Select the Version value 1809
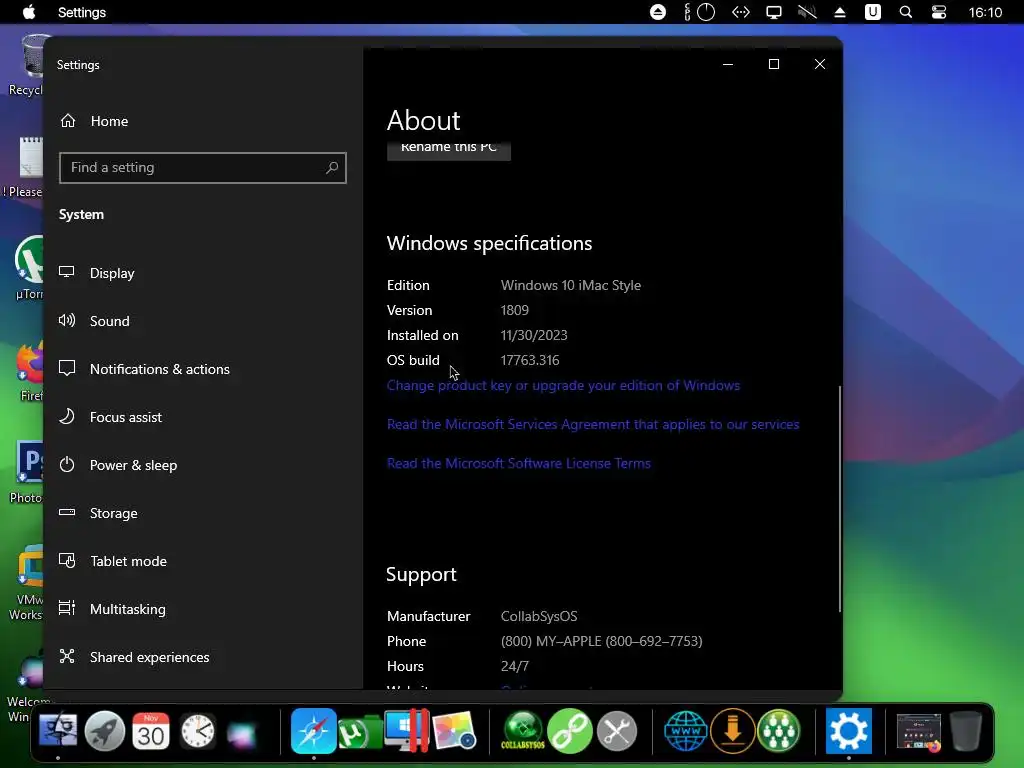 coord(515,310)
